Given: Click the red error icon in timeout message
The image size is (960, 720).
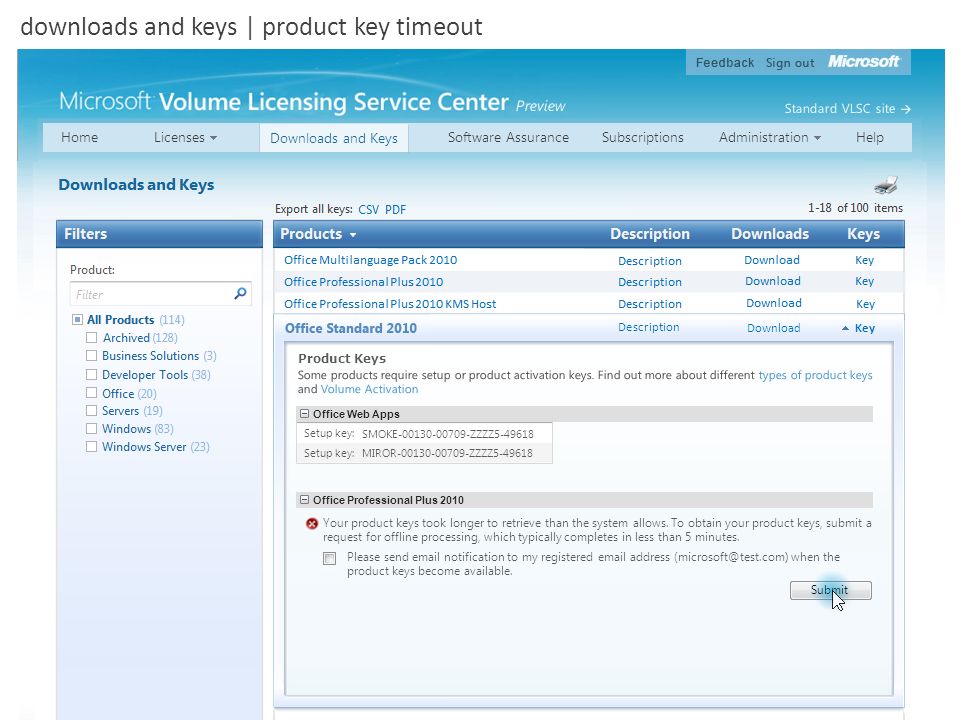Looking at the screenshot, I should 312,523.
